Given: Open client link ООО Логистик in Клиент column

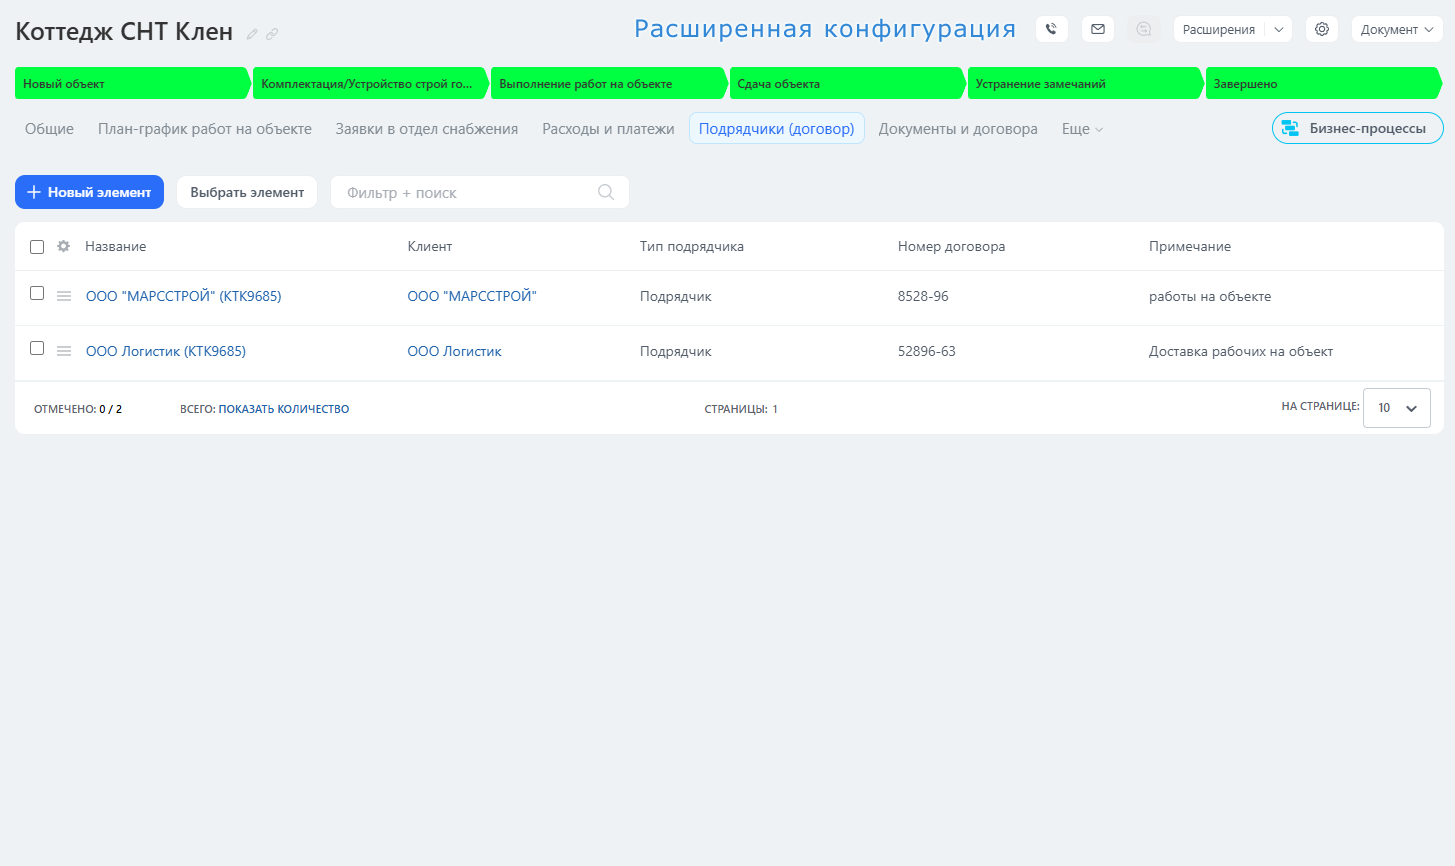Looking at the screenshot, I should [455, 351].
